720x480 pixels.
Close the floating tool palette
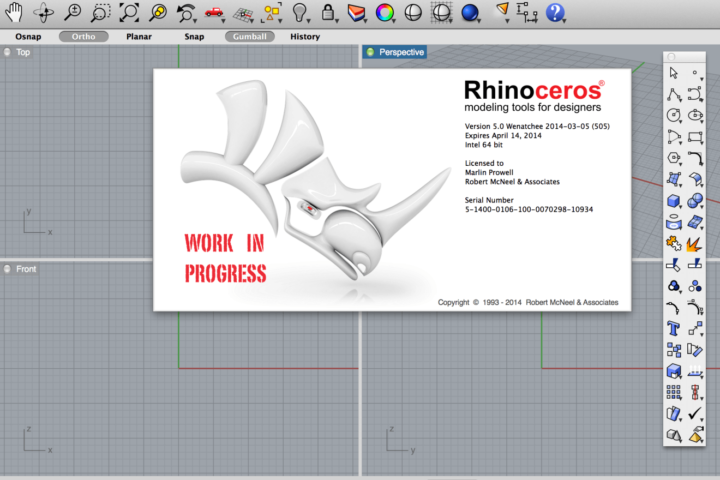(x=671, y=57)
